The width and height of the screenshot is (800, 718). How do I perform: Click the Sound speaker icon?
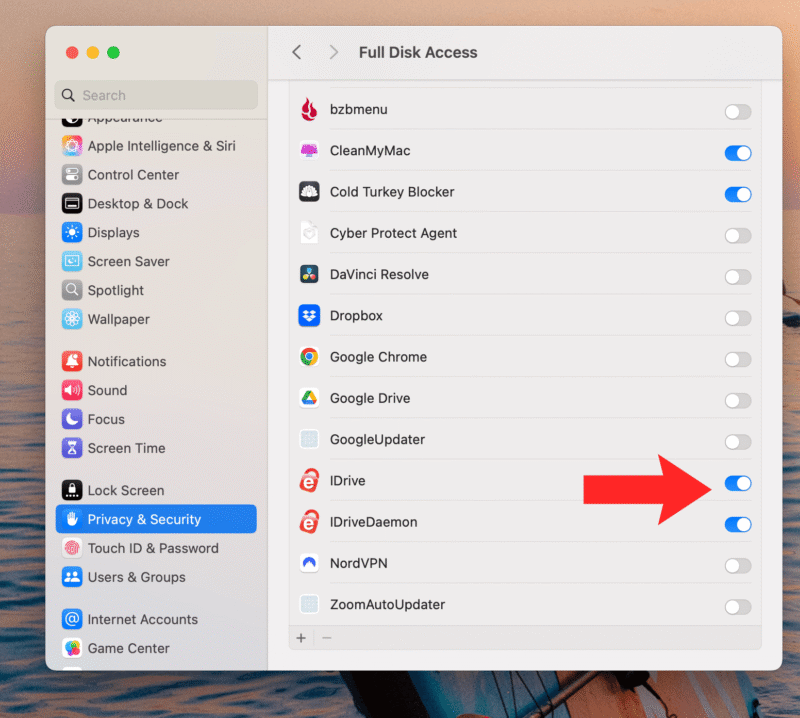72,390
